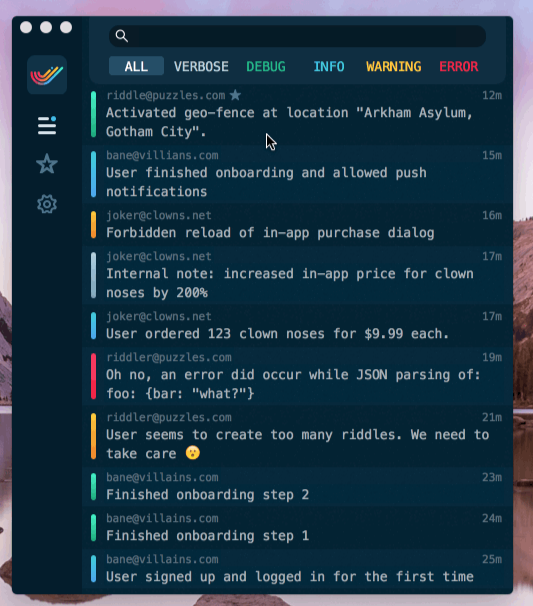Open the starred logs sidebar icon
Viewport: 533px width, 606px height.
pos(47,163)
